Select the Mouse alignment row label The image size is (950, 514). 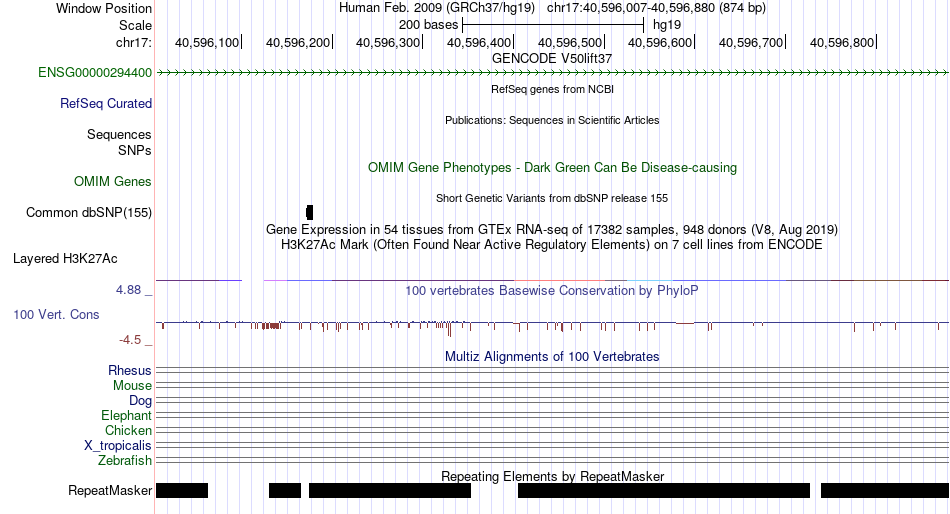pos(132,386)
